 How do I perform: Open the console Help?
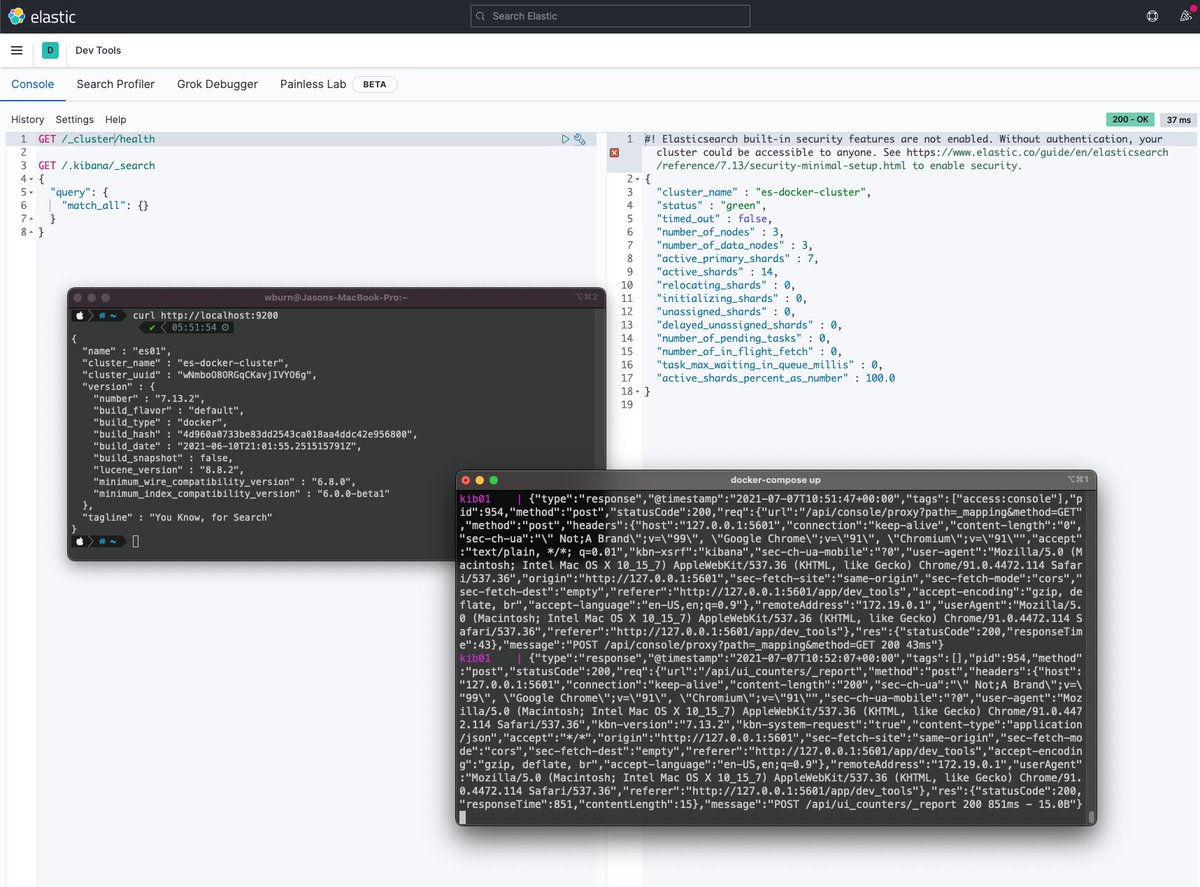pos(116,120)
